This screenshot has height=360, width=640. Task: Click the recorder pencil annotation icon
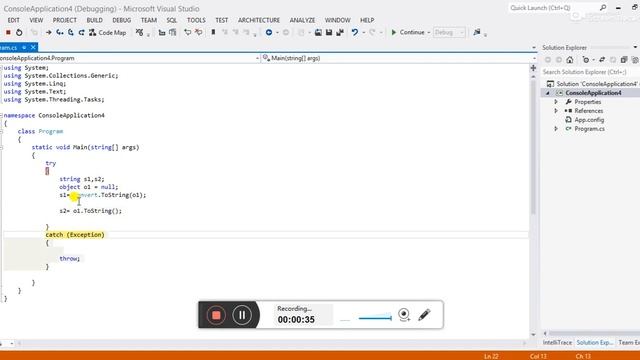click(x=424, y=315)
